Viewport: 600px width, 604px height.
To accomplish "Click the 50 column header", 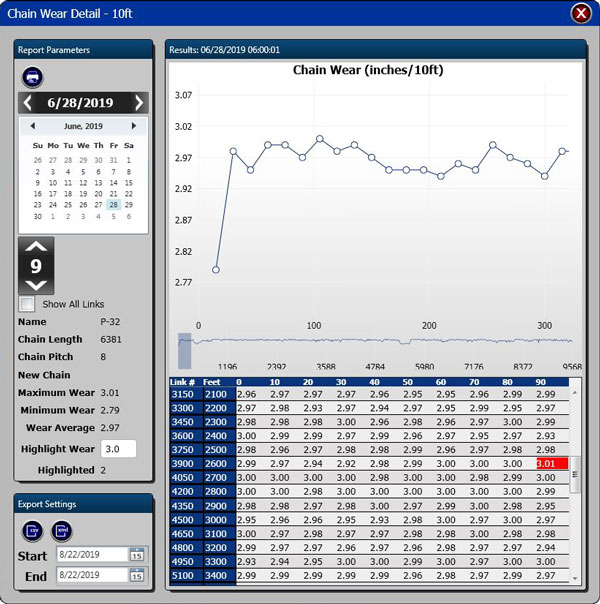I will [407, 382].
